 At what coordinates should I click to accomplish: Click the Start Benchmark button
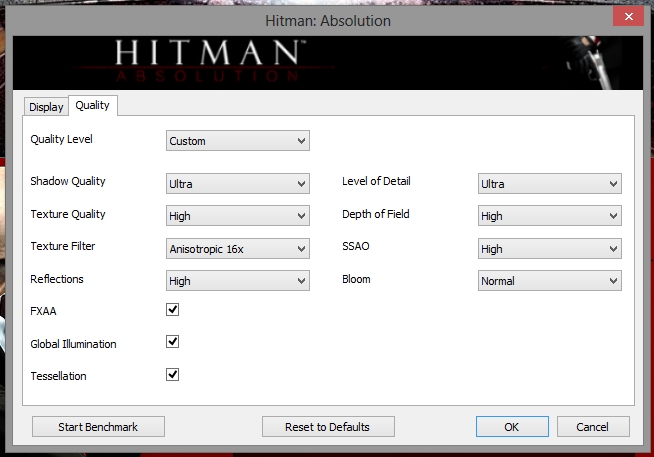click(98, 427)
